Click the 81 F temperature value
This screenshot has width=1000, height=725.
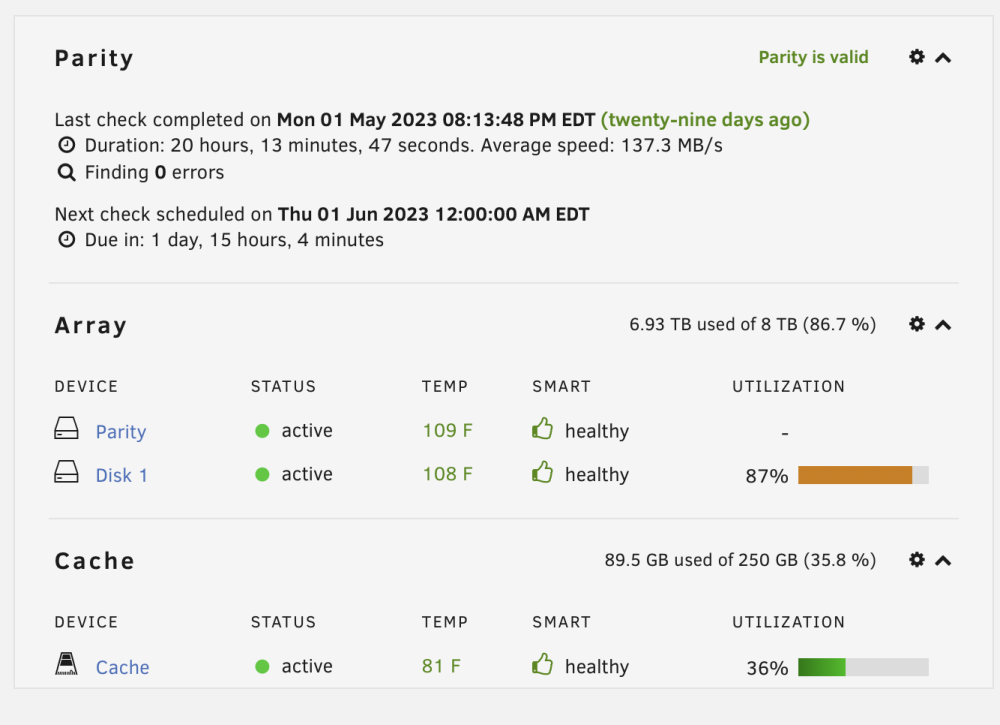tap(441, 666)
